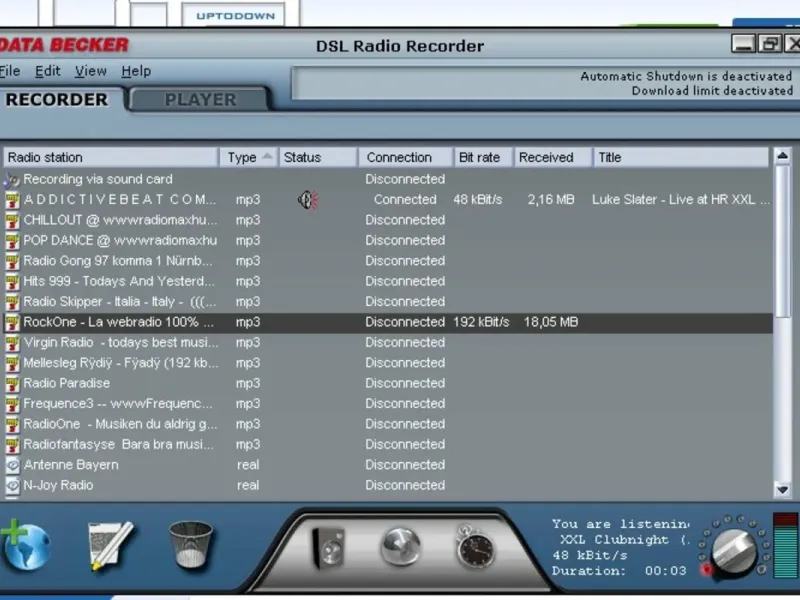The height and width of the screenshot is (600, 800).
Task: Open the File menu
Action: (10, 71)
